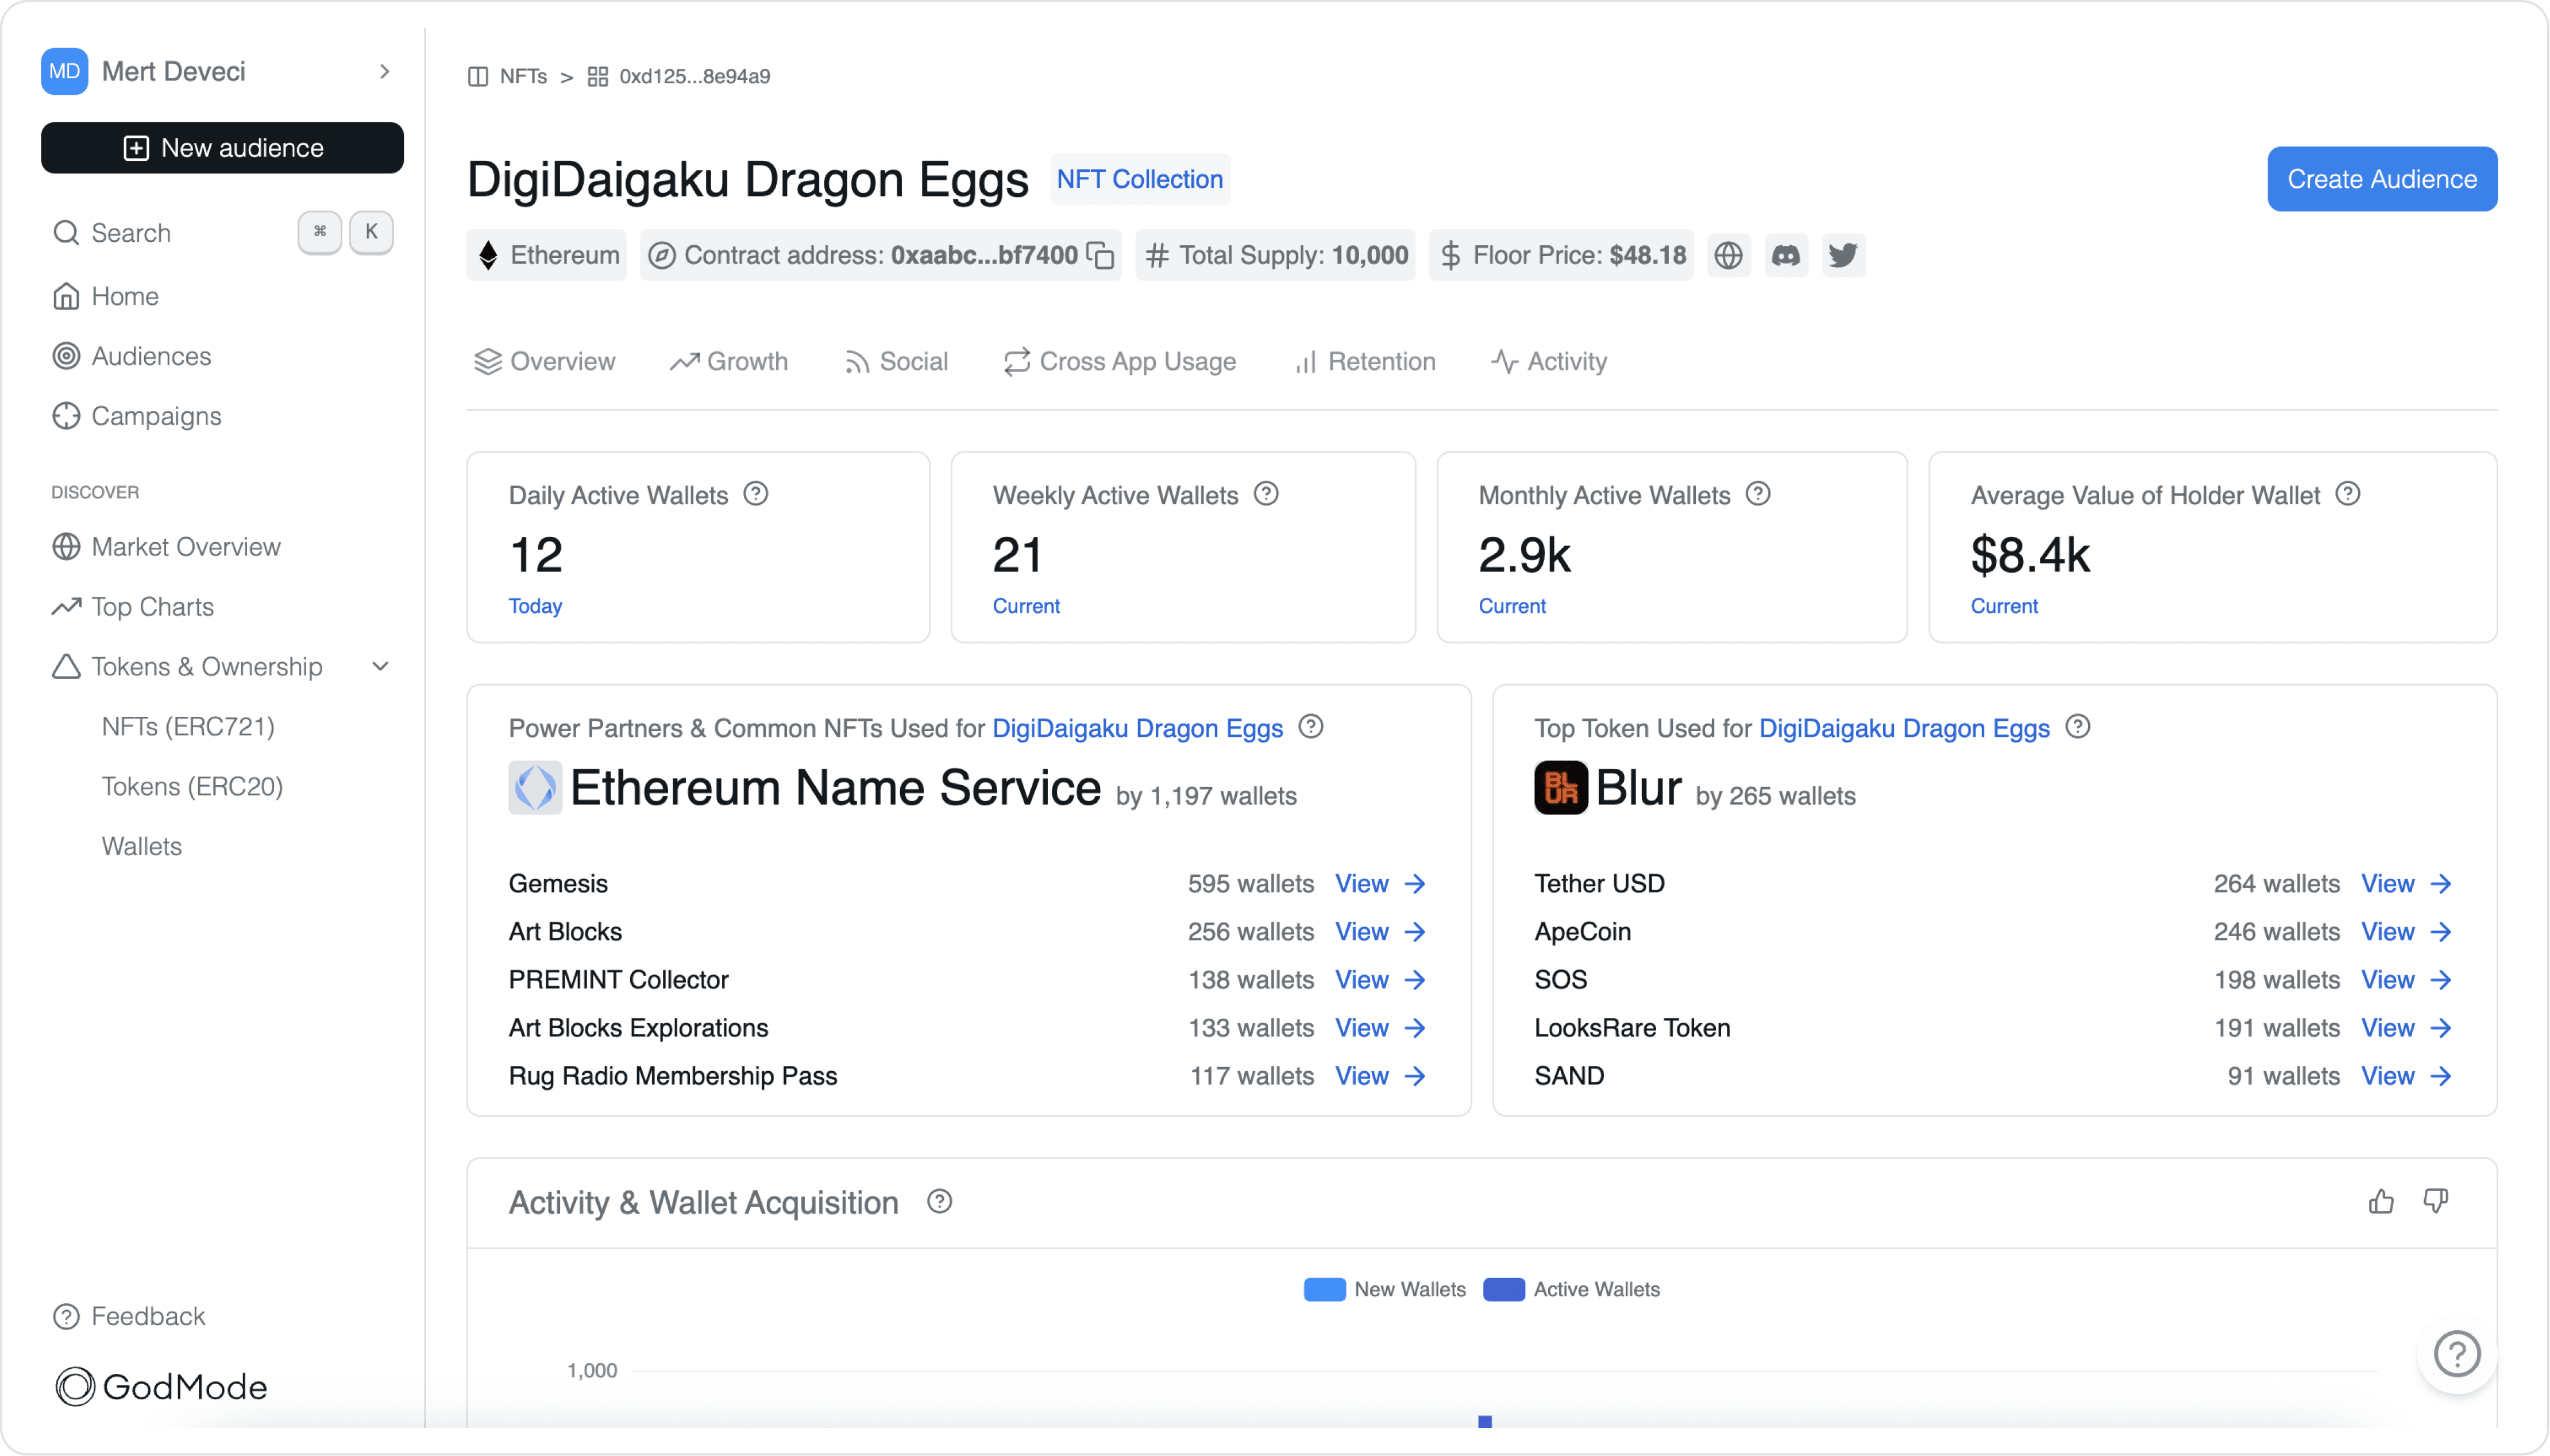
Task: Switch to the Growth tab
Action: (x=728, y=362)
